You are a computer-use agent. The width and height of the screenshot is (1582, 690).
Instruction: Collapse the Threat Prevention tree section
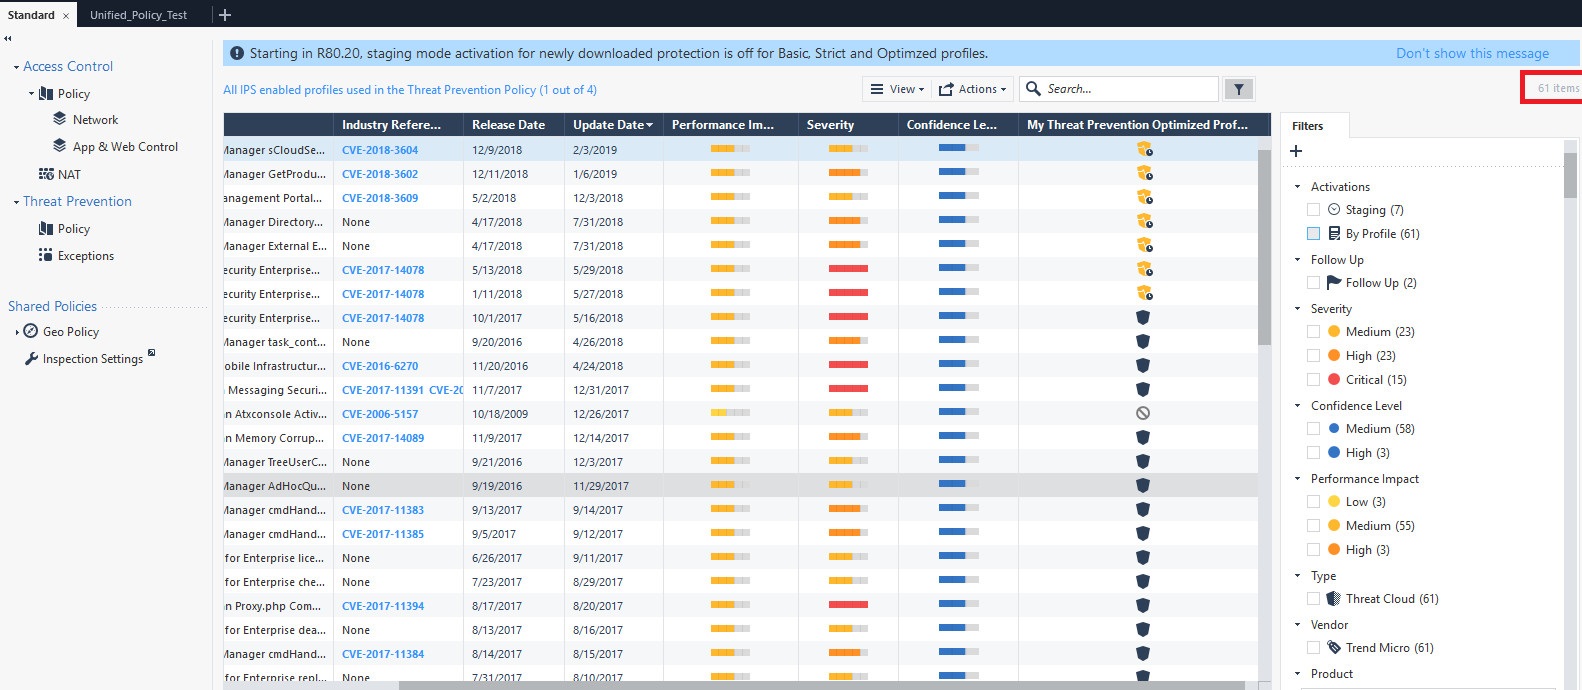(x=16, y=202)
